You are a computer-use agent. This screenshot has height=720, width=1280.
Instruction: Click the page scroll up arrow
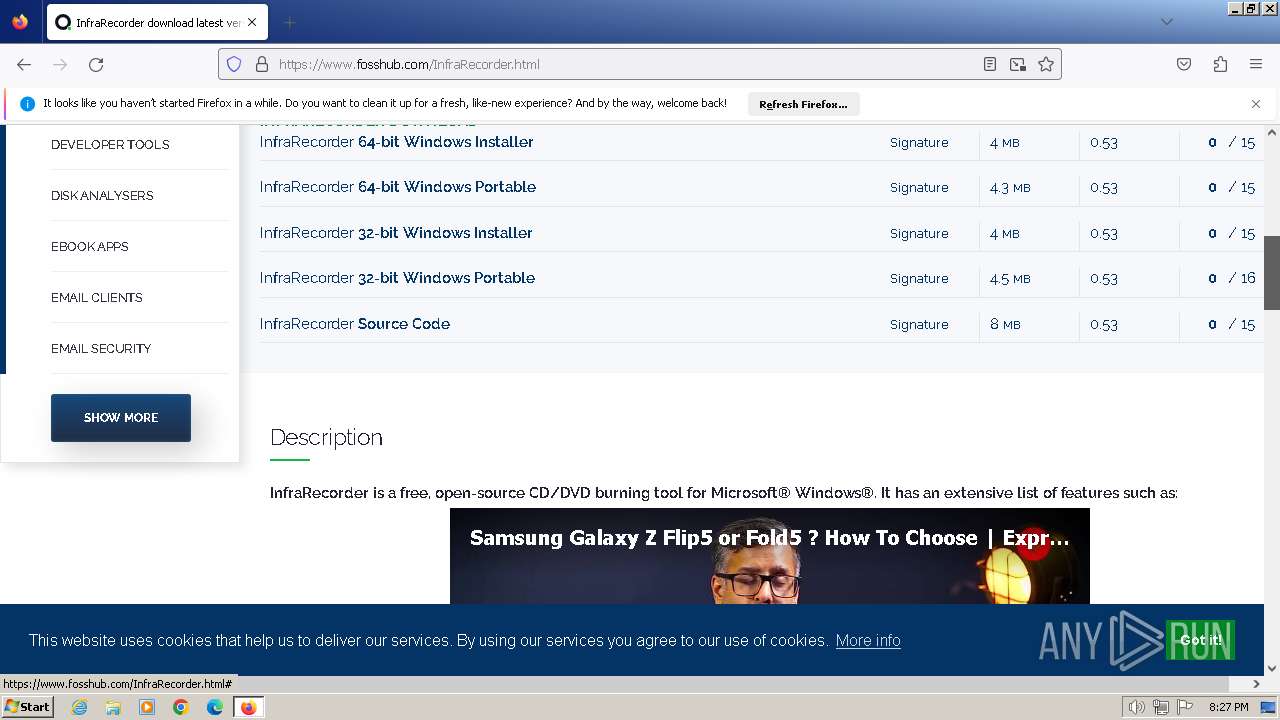[1272, 132]
